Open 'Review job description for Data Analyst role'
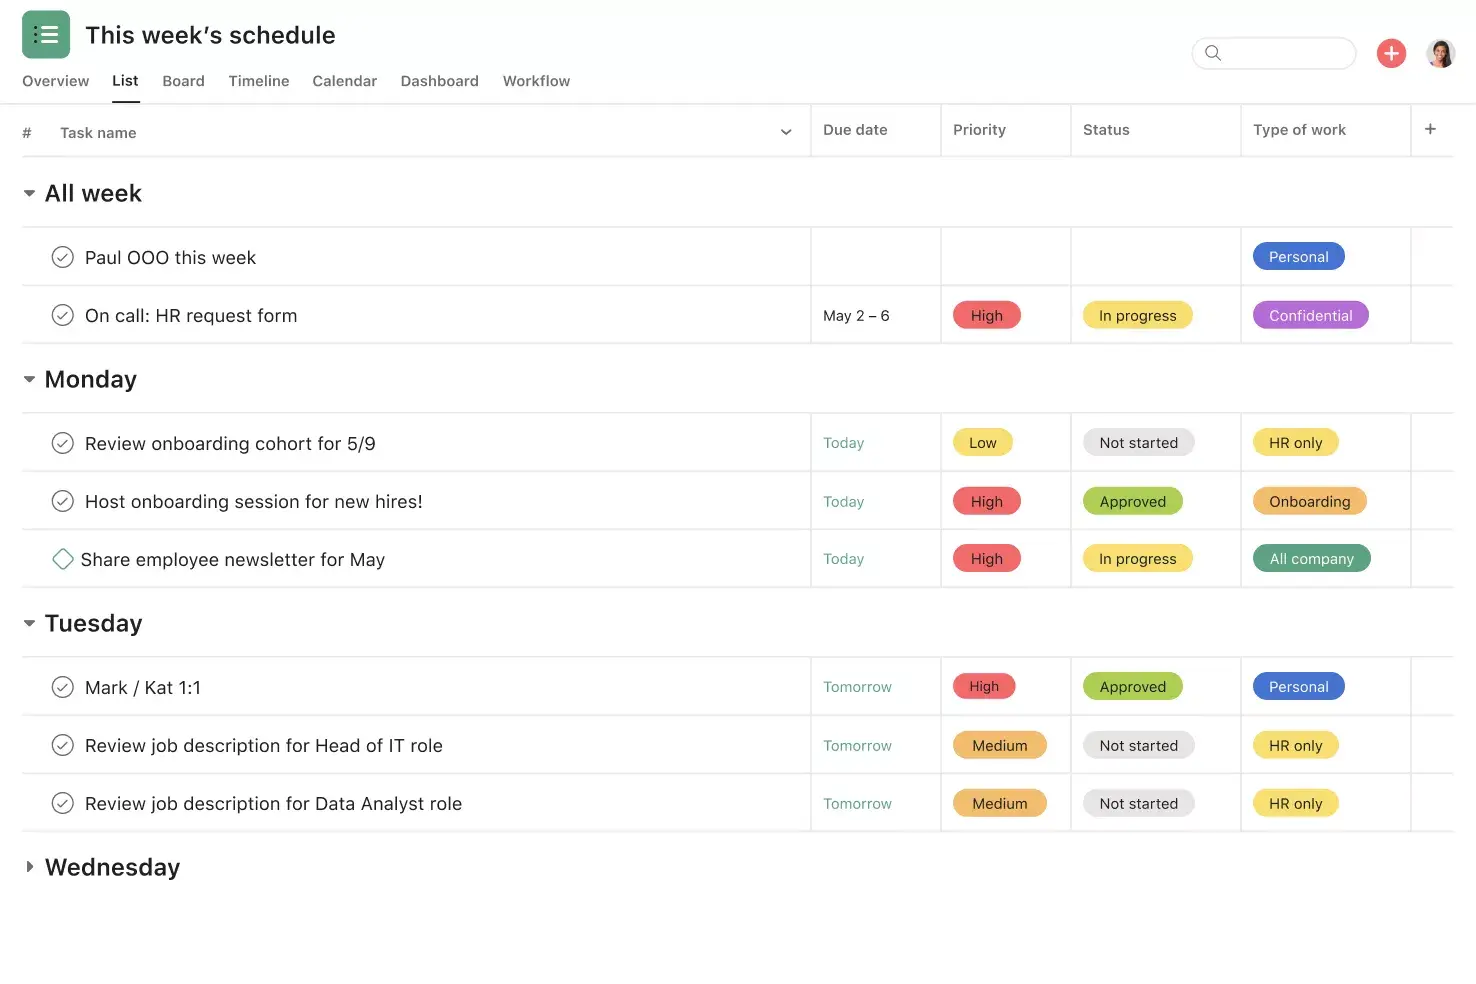The image size is (1476, 984). (x=272, y=803)
